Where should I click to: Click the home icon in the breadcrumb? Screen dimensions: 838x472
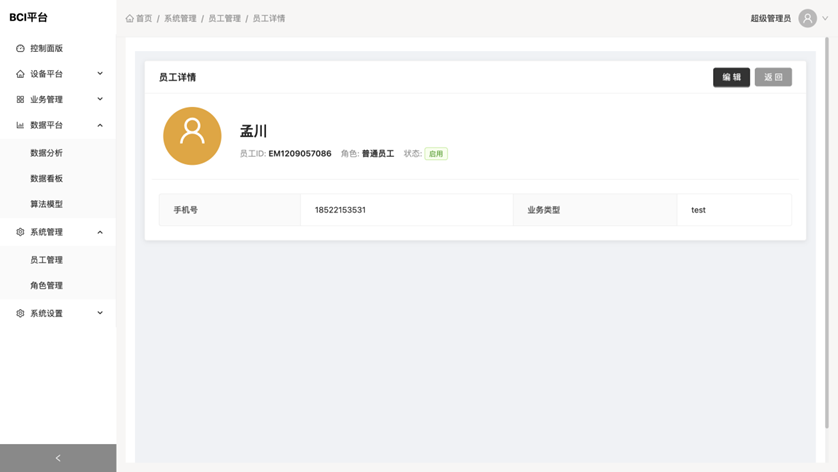point(130,19)
